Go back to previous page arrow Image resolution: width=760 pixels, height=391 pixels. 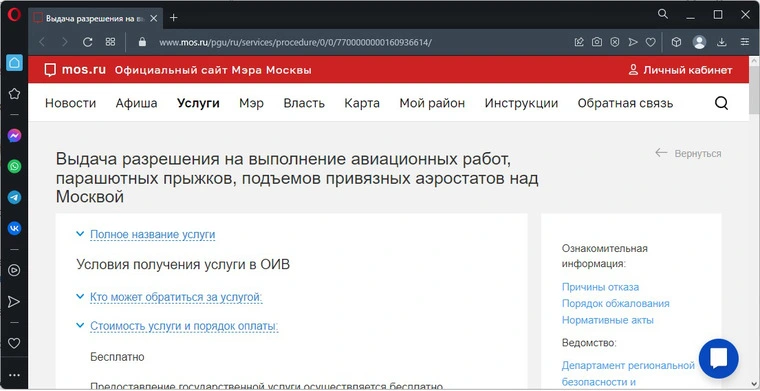(x=42, y=42)
